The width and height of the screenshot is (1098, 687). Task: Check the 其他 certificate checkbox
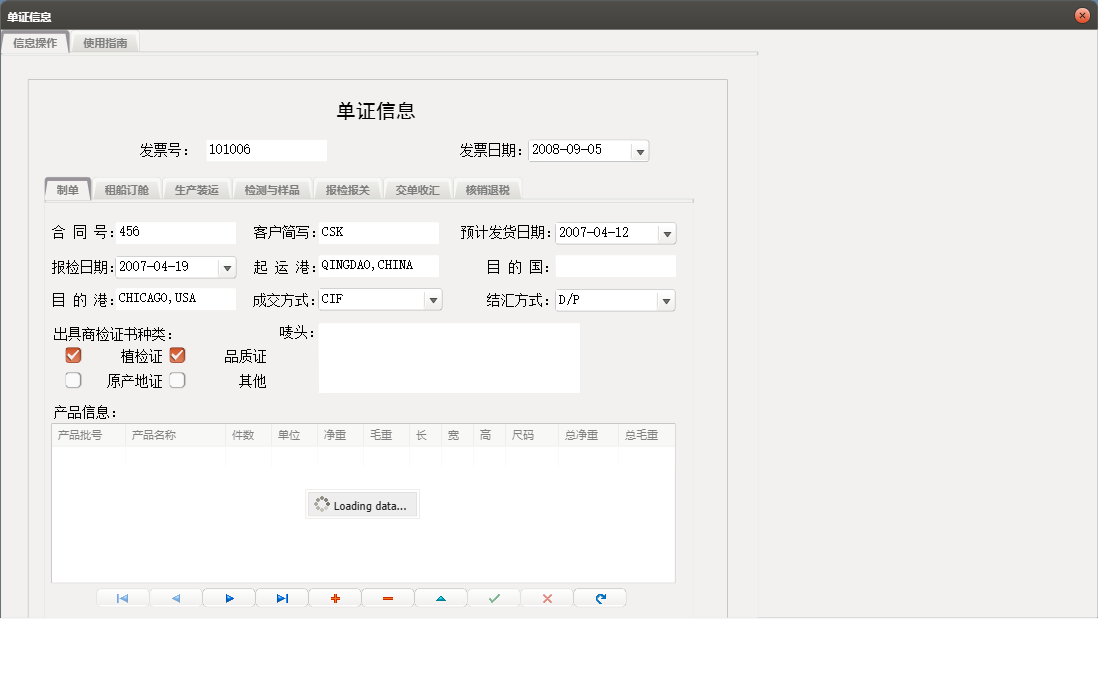(x=176, y=379)
